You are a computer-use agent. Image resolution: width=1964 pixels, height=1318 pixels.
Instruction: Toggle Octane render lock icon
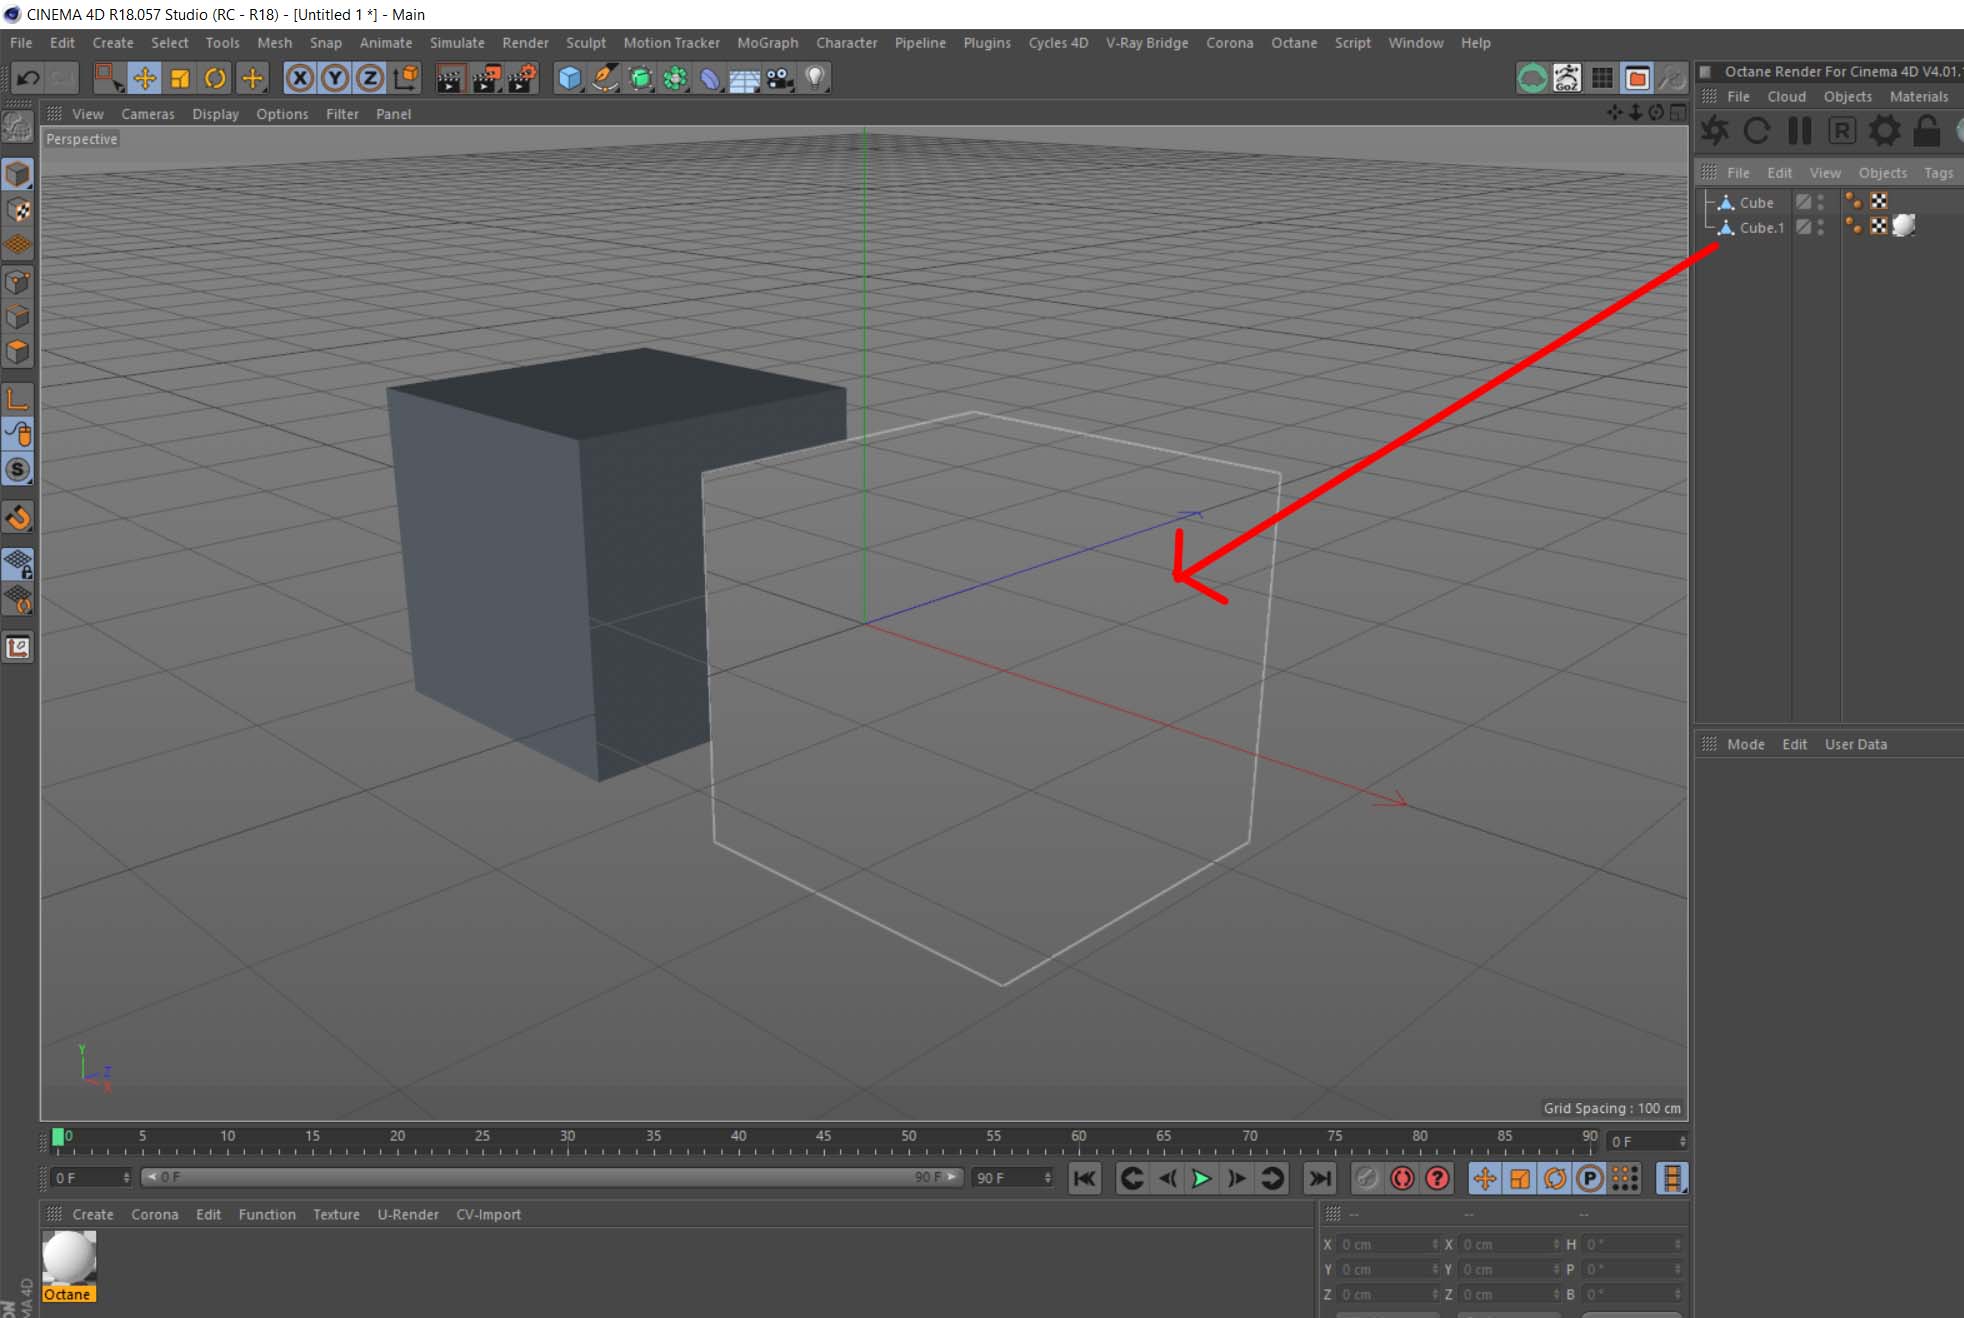(x=1926, y=131)
